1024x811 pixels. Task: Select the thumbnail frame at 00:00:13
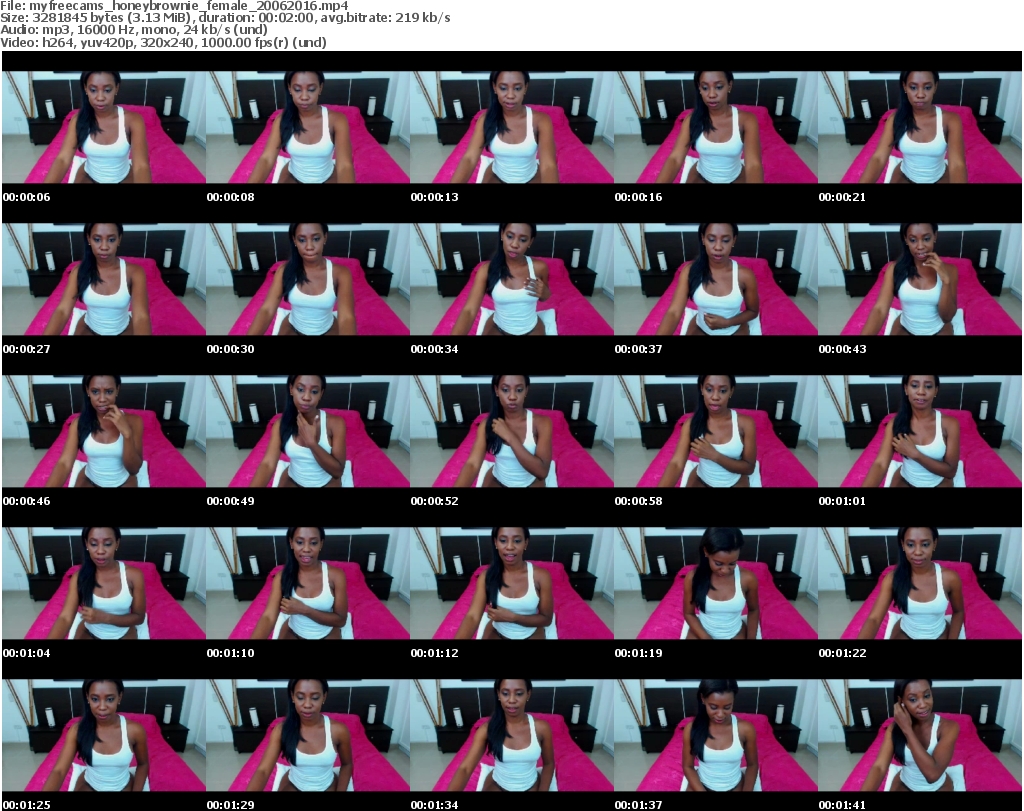click(x=512, y=127)
